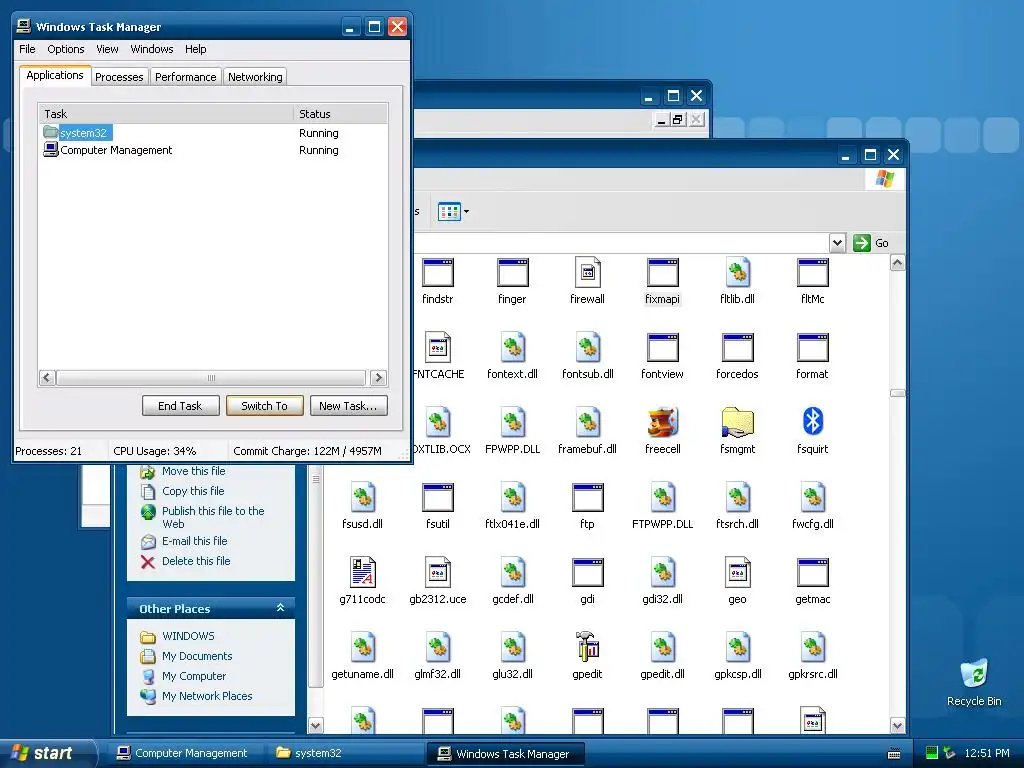Click the task list right scroll arrow
This screenshot has height=768, width=1024.
[378, 378]
